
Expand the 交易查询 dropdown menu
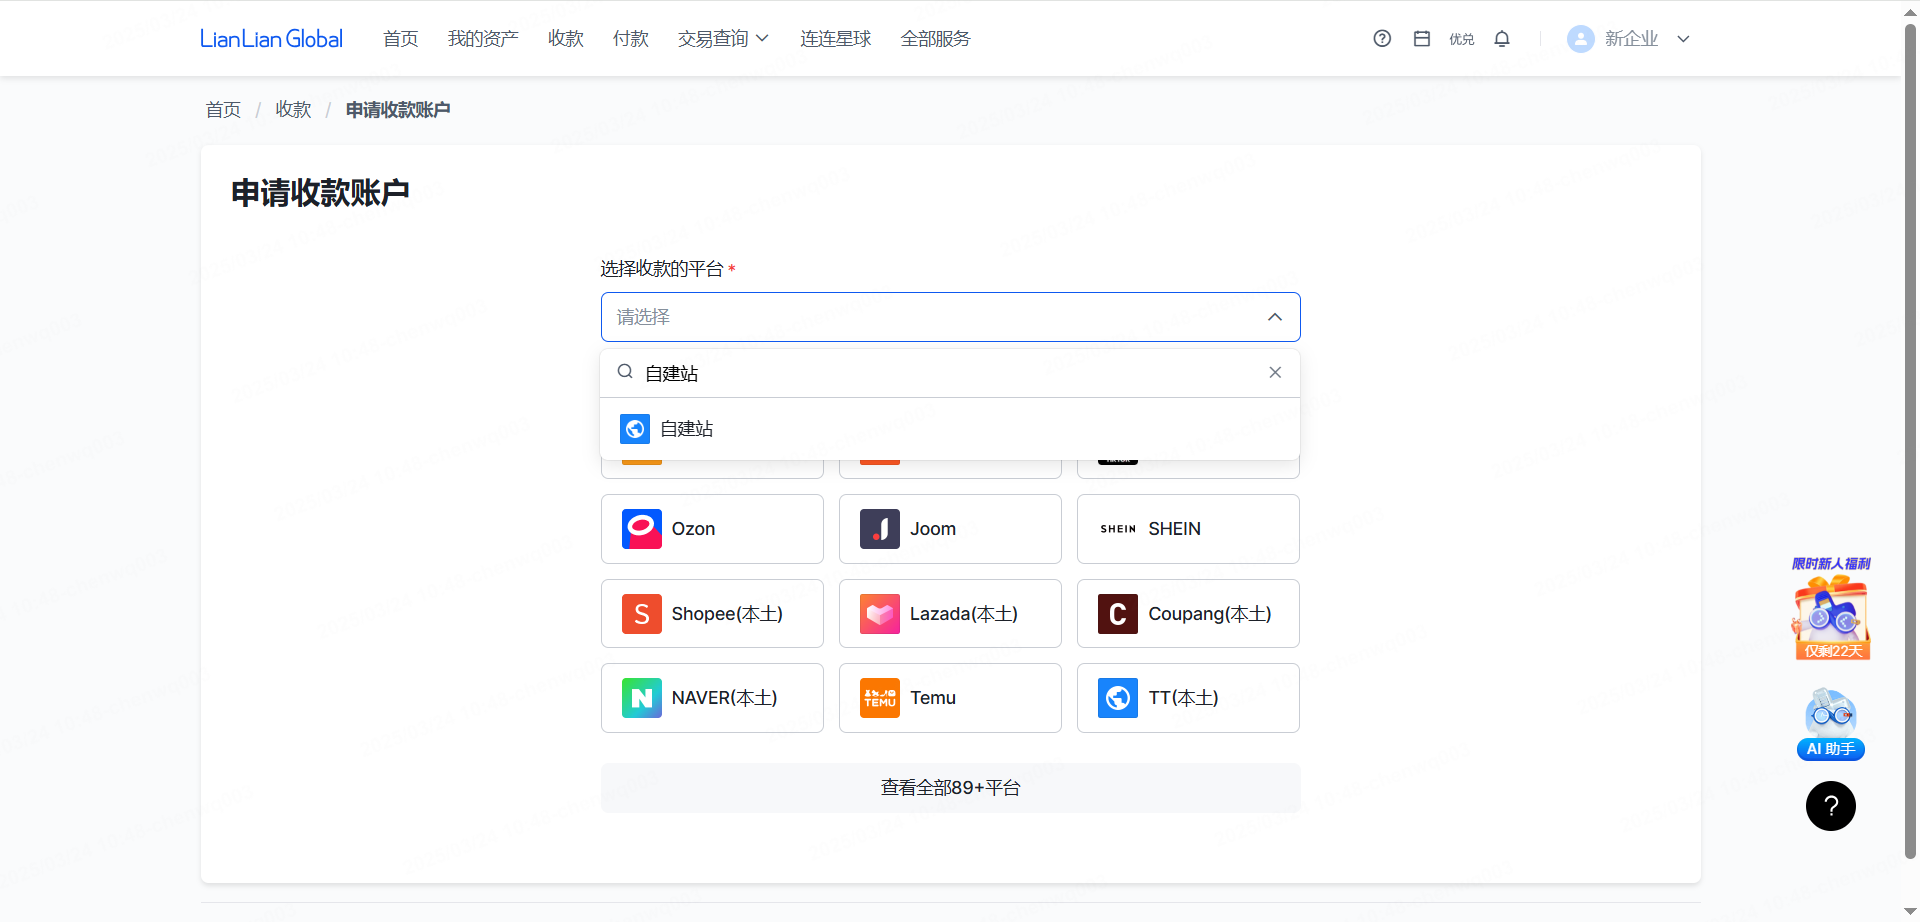[722, 39]
